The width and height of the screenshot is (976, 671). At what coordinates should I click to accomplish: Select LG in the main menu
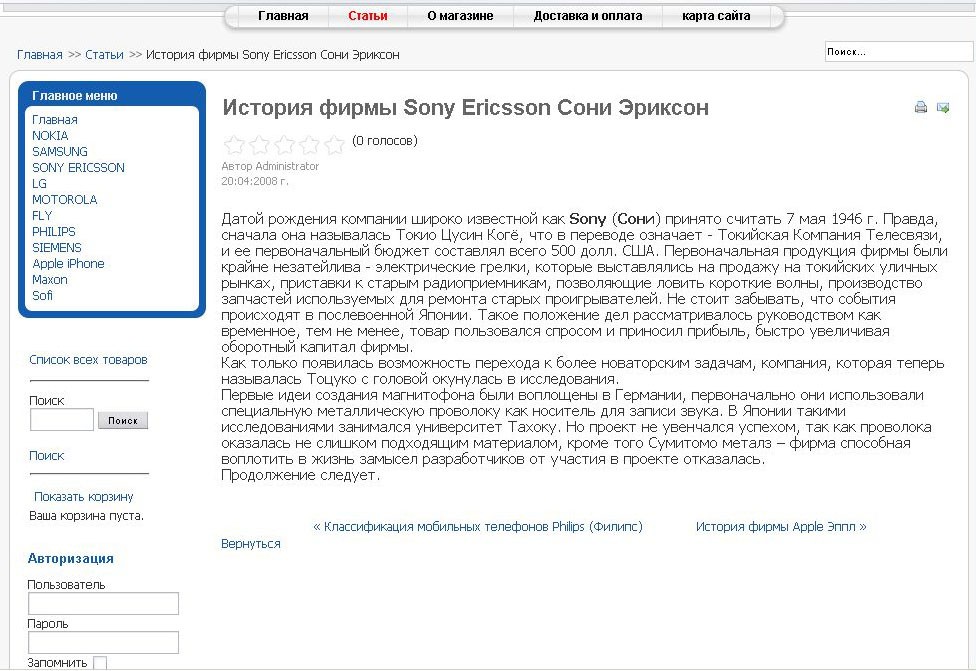click(39, 184)
